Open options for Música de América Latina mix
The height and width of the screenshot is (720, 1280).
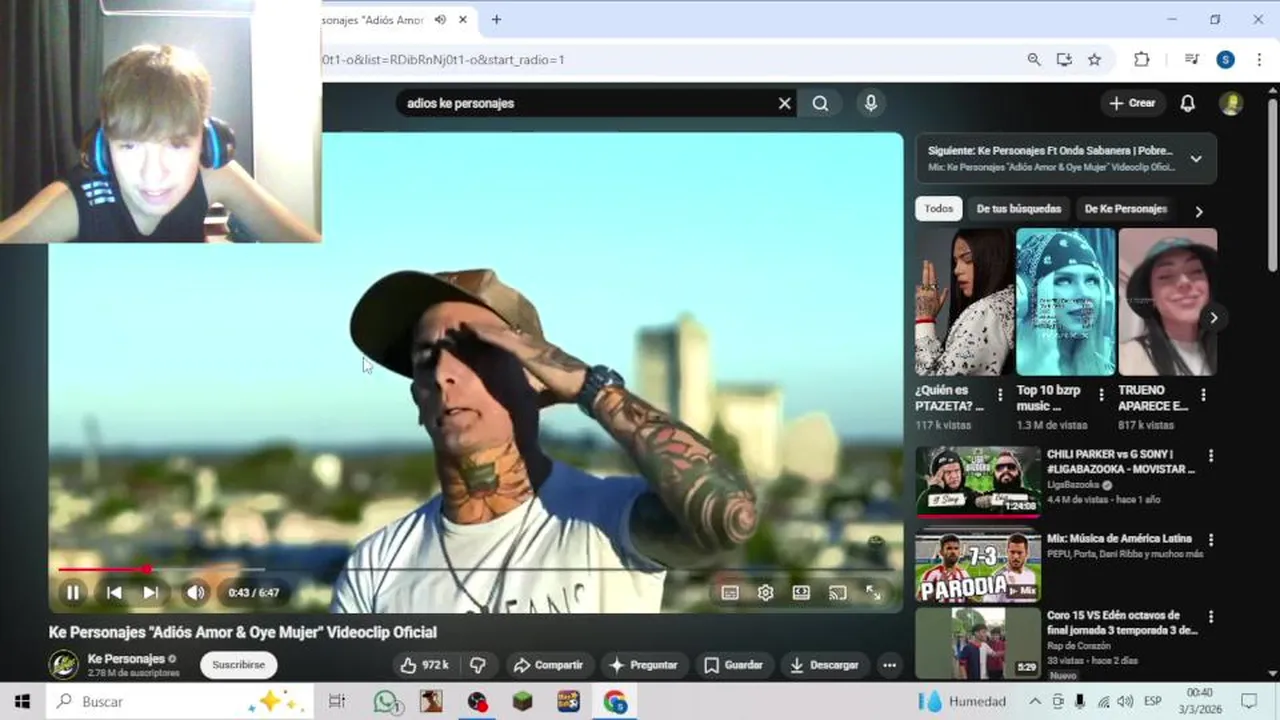[1211, 540]
